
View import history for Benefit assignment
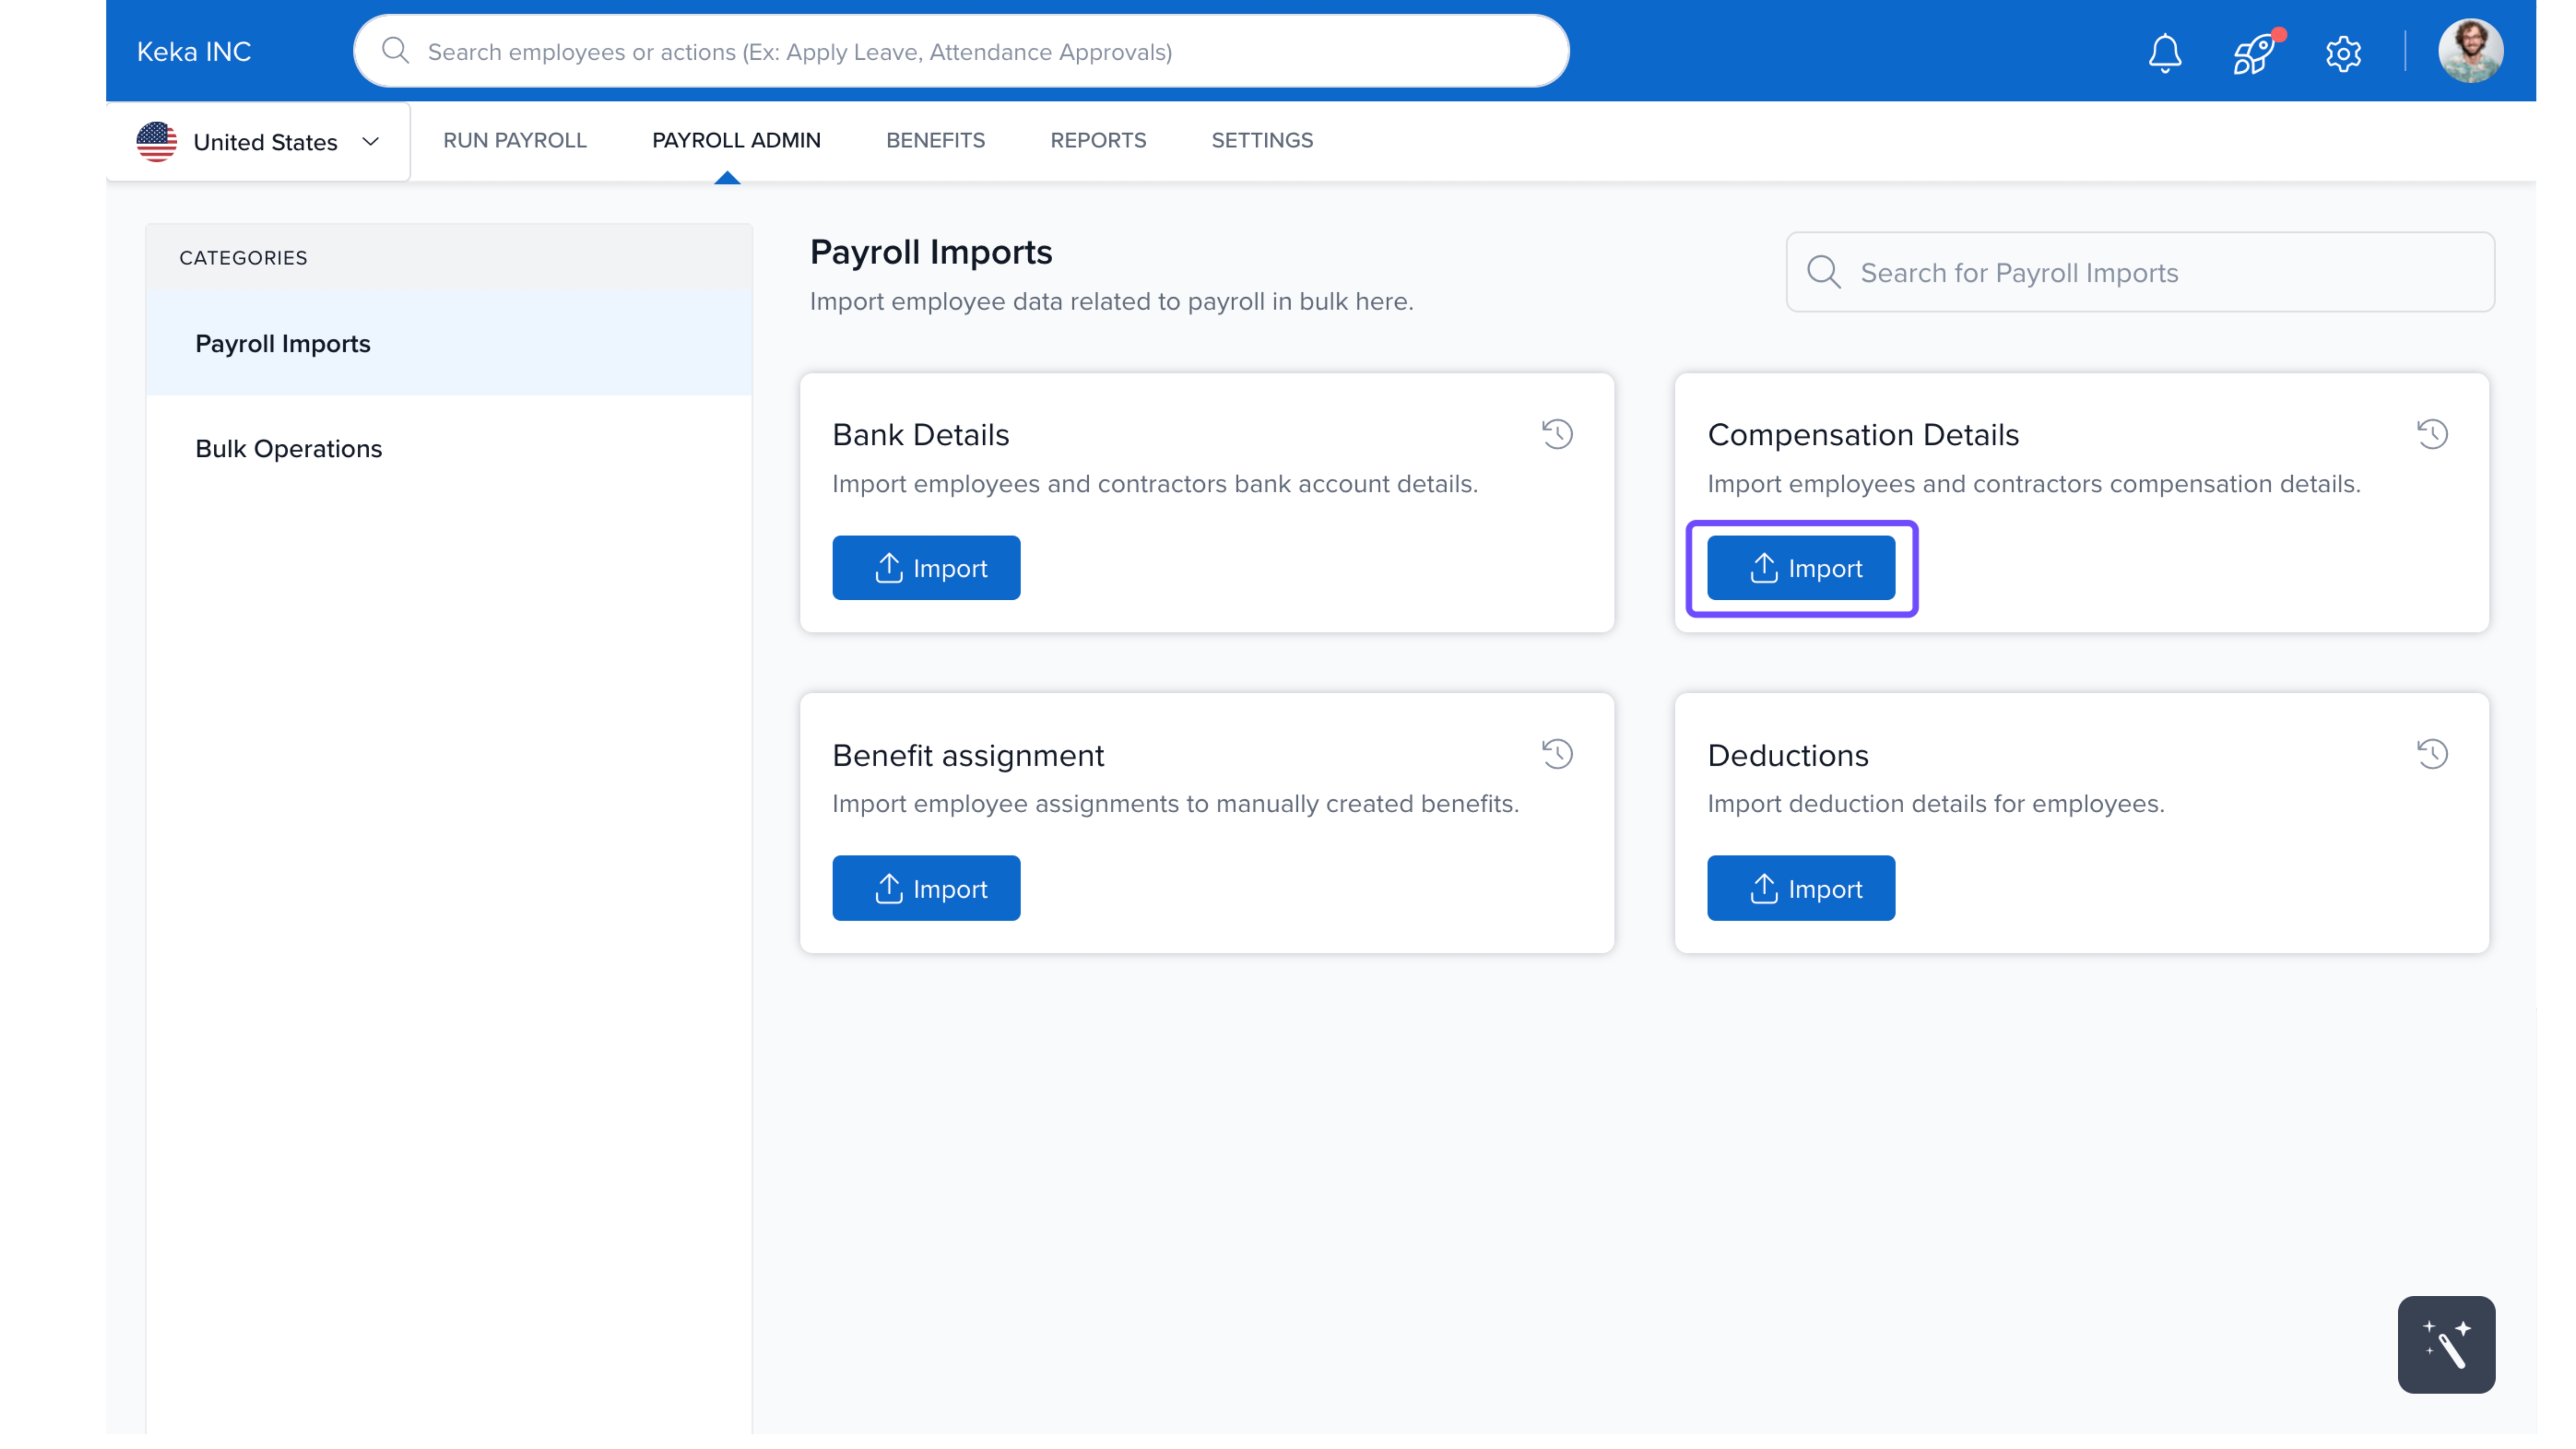(x=1557, y=754)
